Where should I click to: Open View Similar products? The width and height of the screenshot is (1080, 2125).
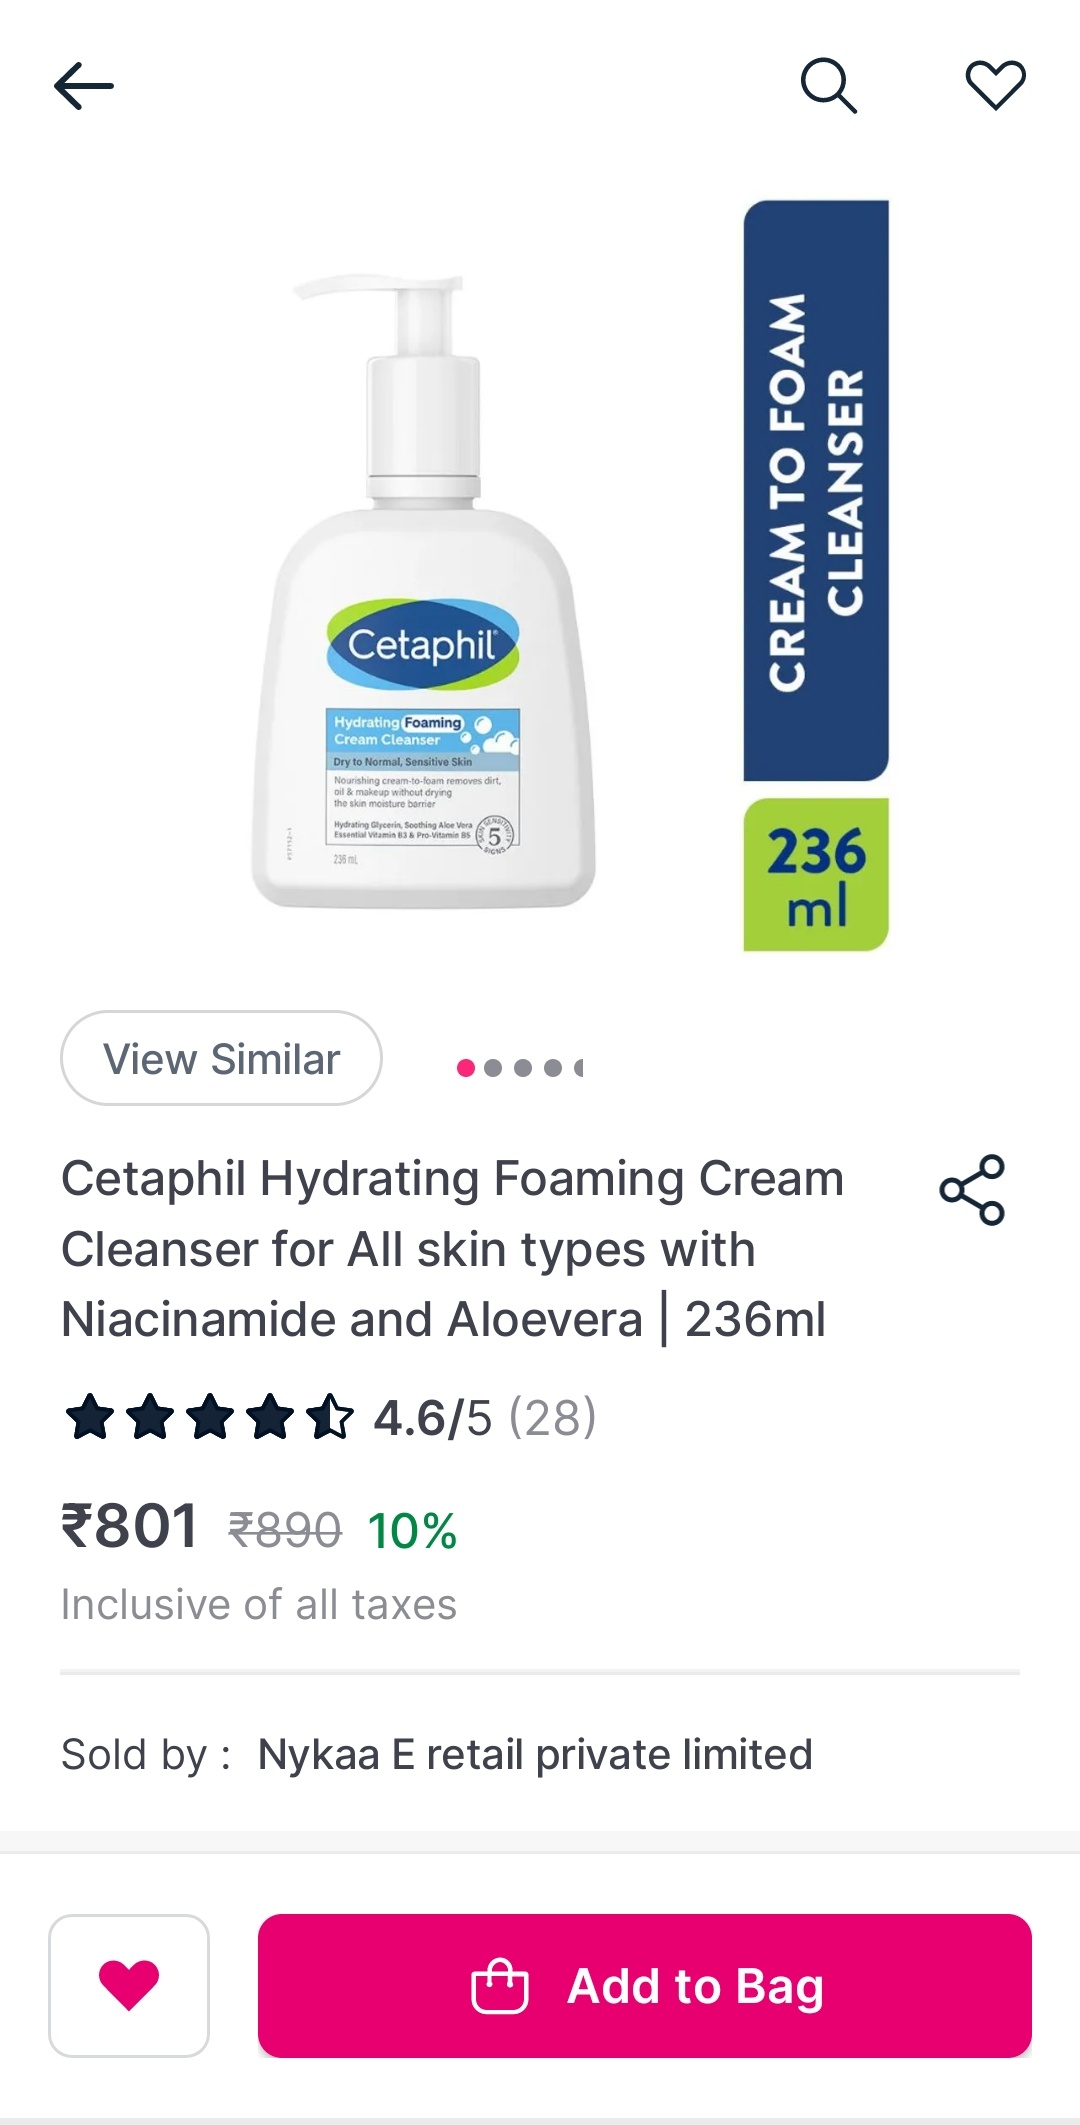click(220, 1058)
